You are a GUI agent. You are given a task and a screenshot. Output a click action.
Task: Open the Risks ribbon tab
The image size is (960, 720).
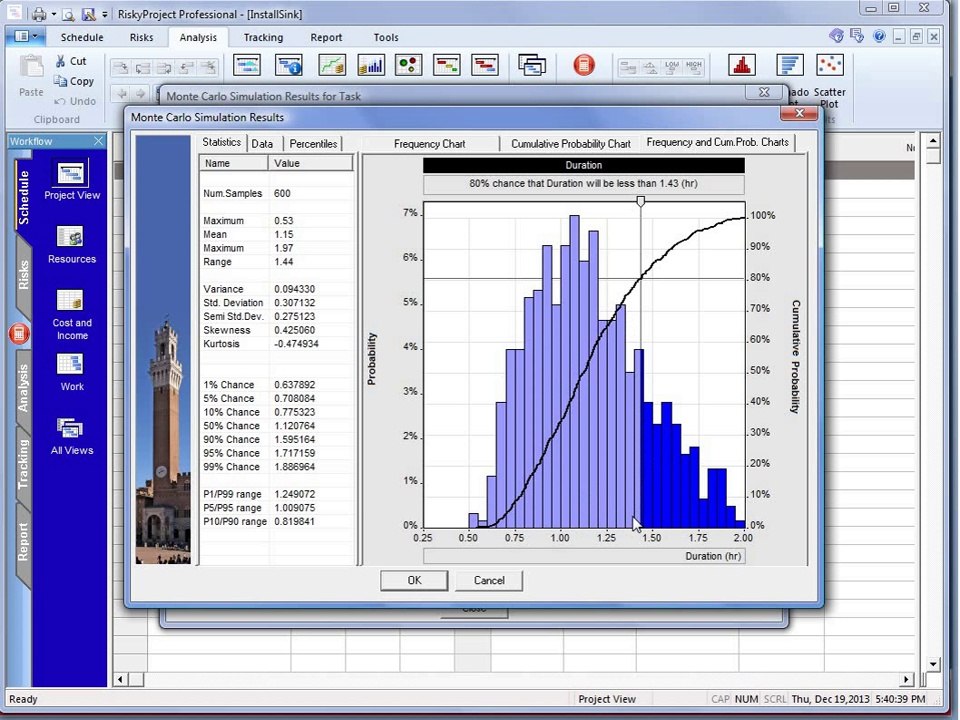point(141,37)
